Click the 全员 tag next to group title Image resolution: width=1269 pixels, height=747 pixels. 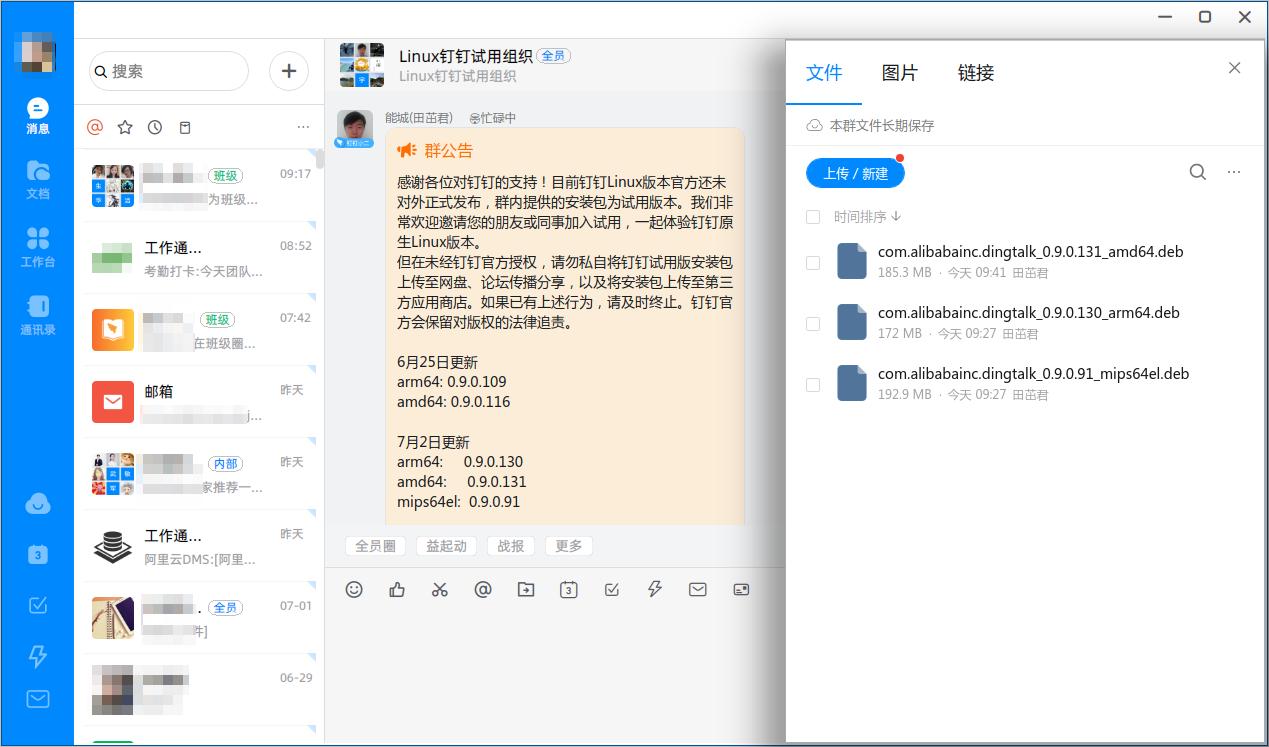click(x=553, y=56)
